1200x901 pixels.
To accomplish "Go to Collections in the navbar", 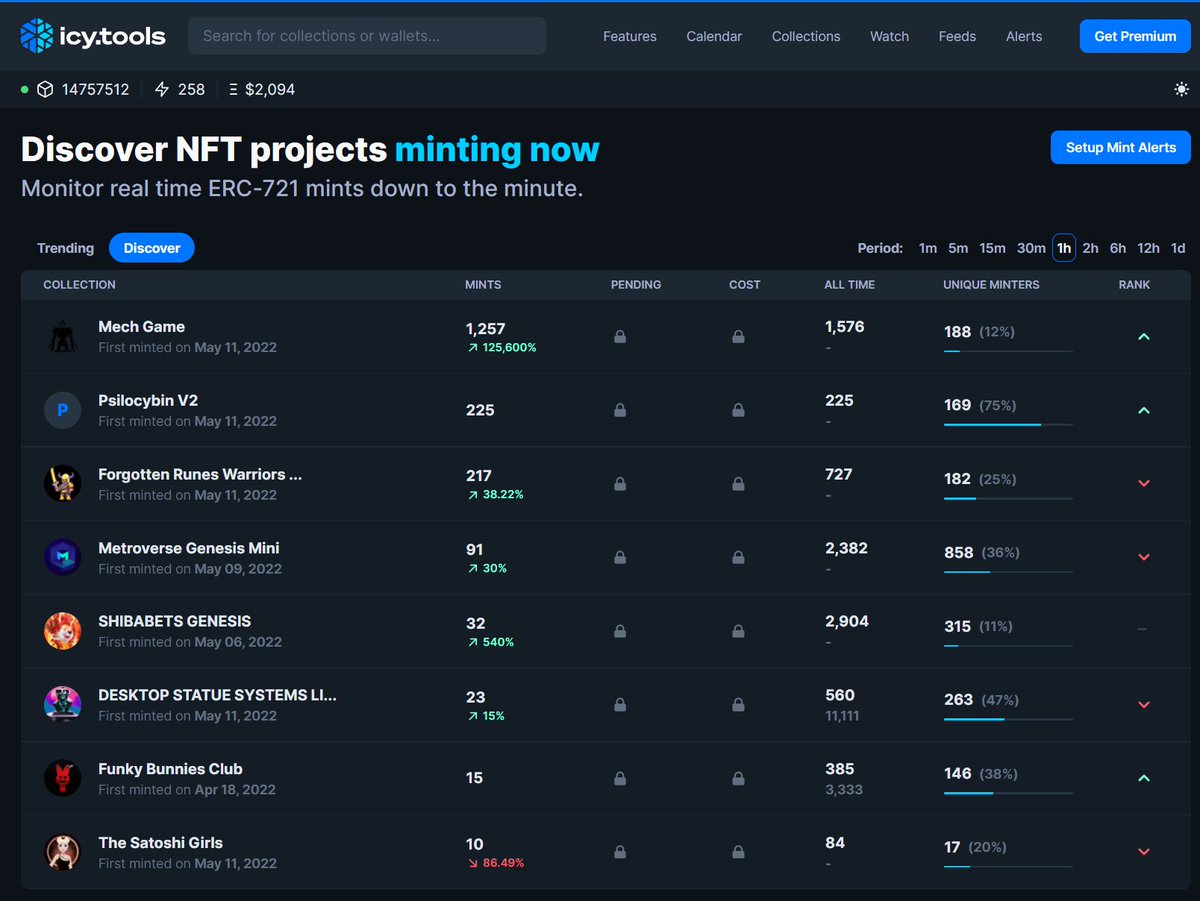I will 806,36.
